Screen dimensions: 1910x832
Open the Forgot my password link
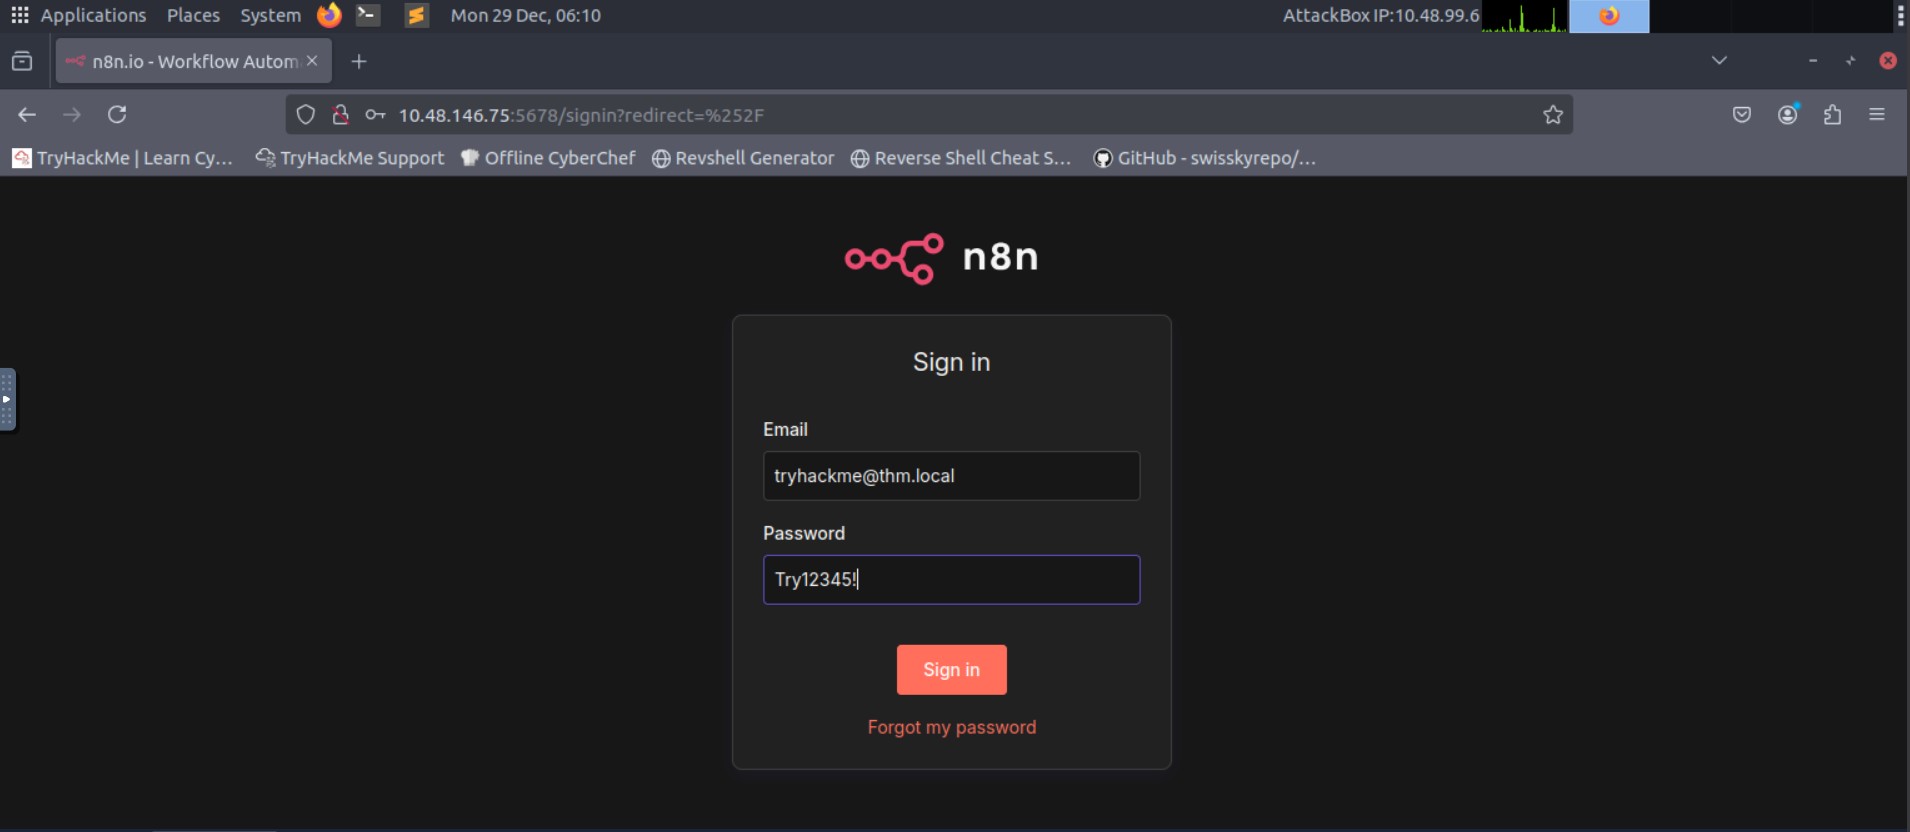(x=951, y=727)
